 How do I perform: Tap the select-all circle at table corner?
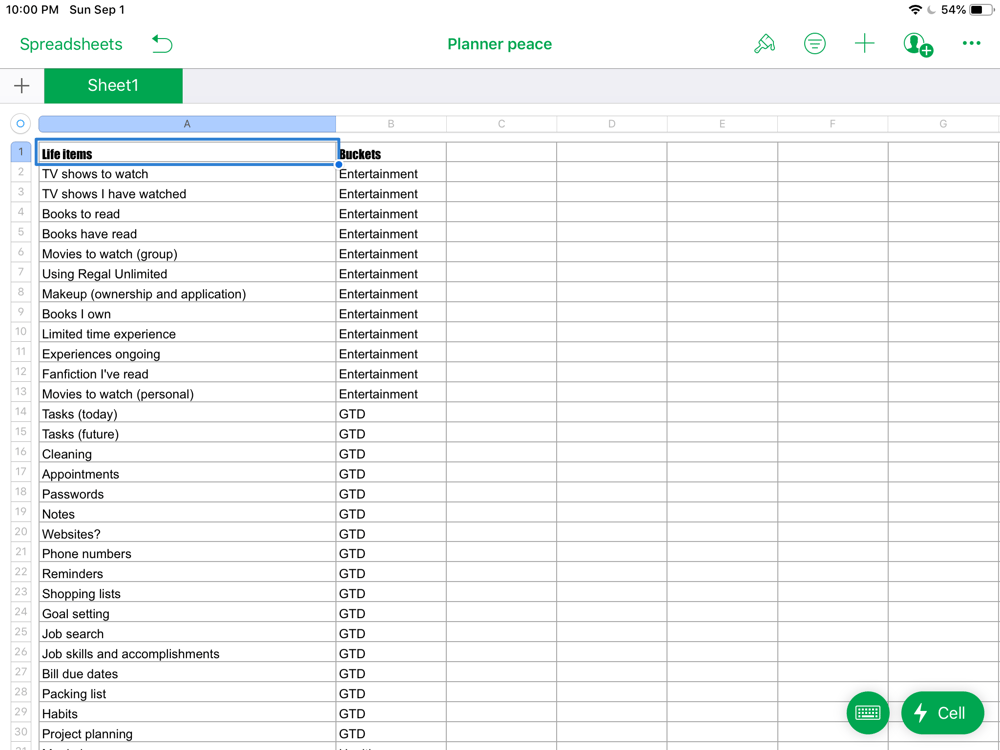20,124
